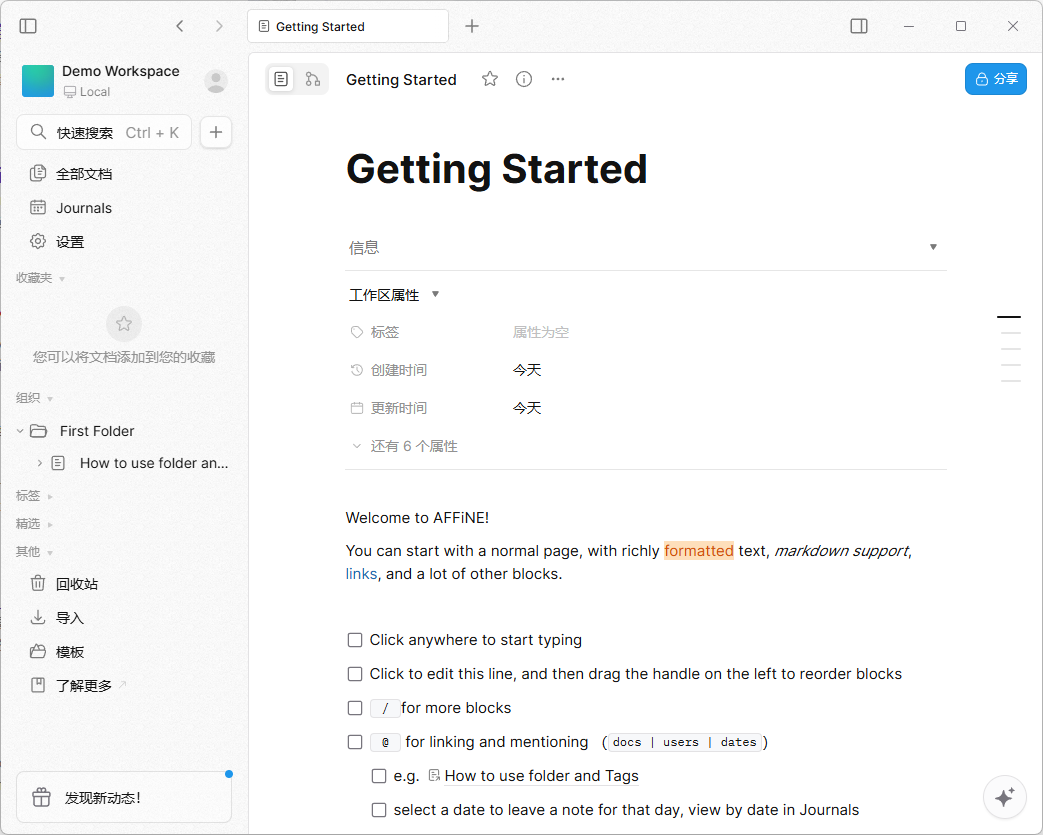Image resolution: width=1043 pixels, height=835 pixels.
Task: Click the new document plus button
Action: pos(216,132)
